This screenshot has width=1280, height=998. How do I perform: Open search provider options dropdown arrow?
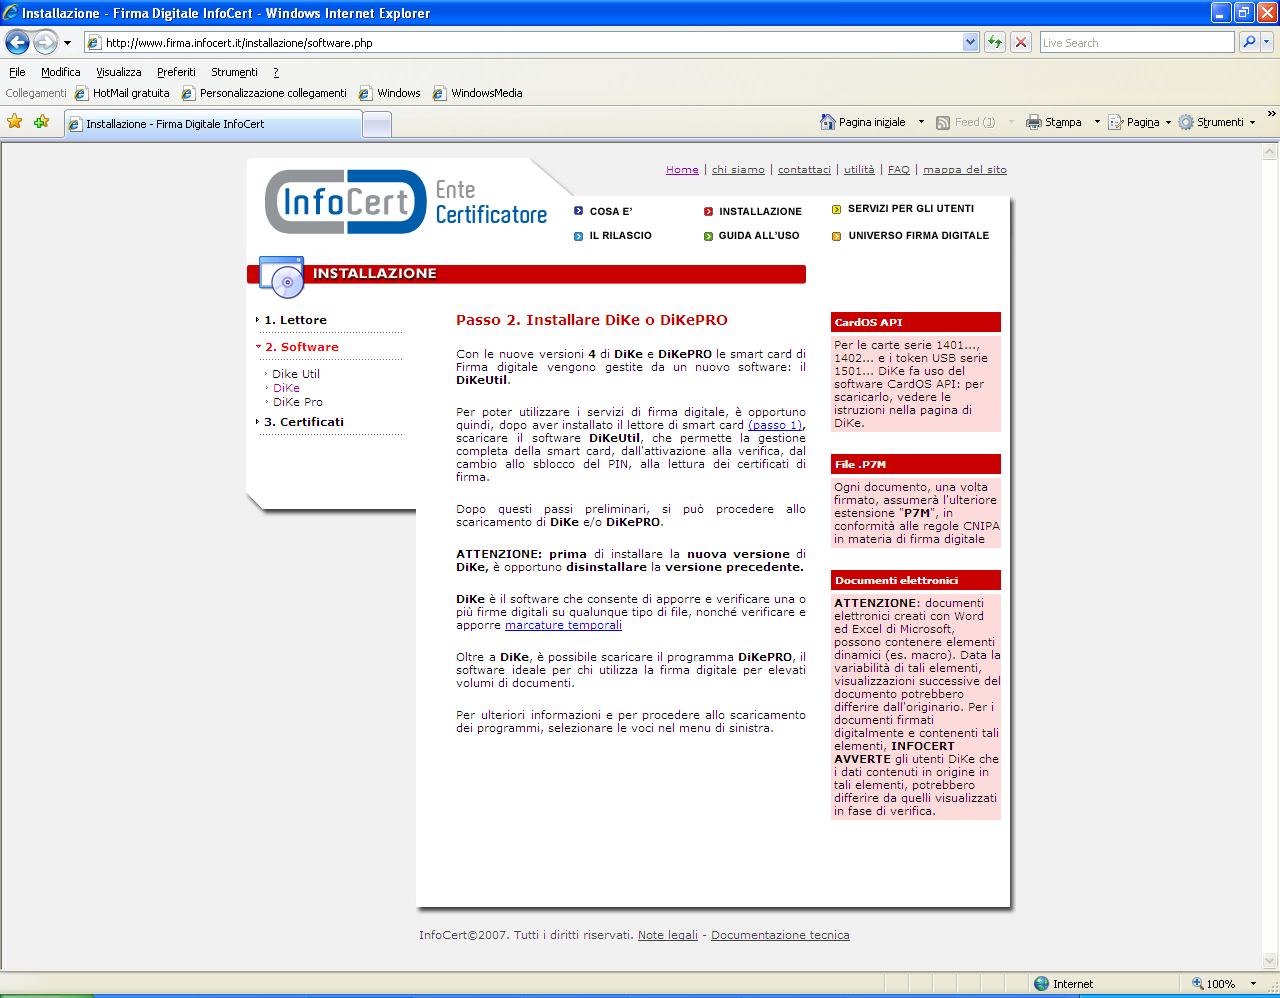1267,42
